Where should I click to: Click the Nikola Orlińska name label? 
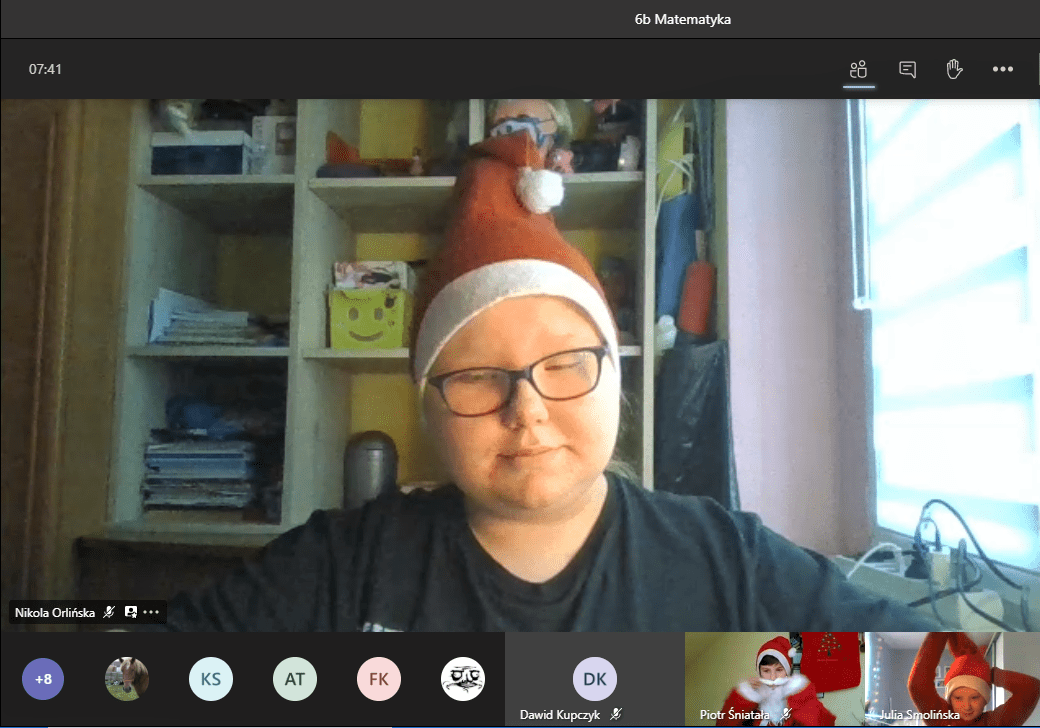click(55, 612)
